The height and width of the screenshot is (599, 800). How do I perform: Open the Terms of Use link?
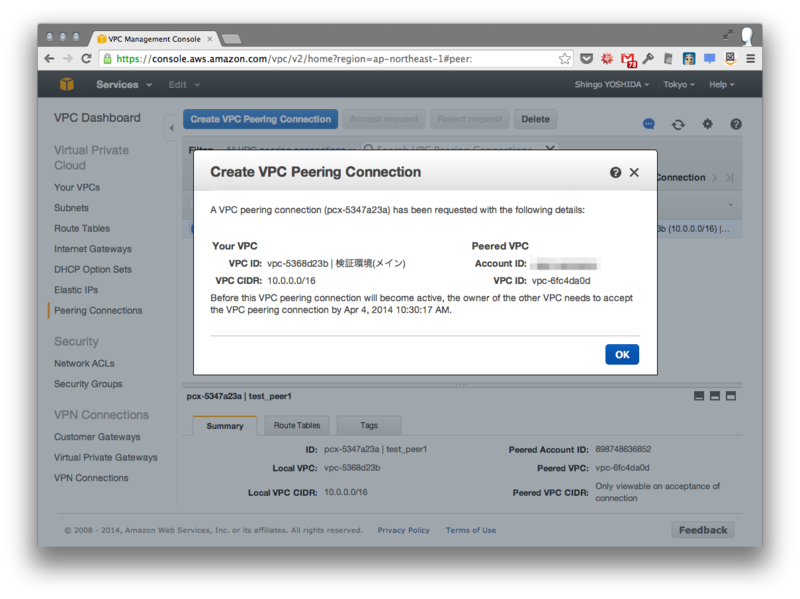pos(470,530)
